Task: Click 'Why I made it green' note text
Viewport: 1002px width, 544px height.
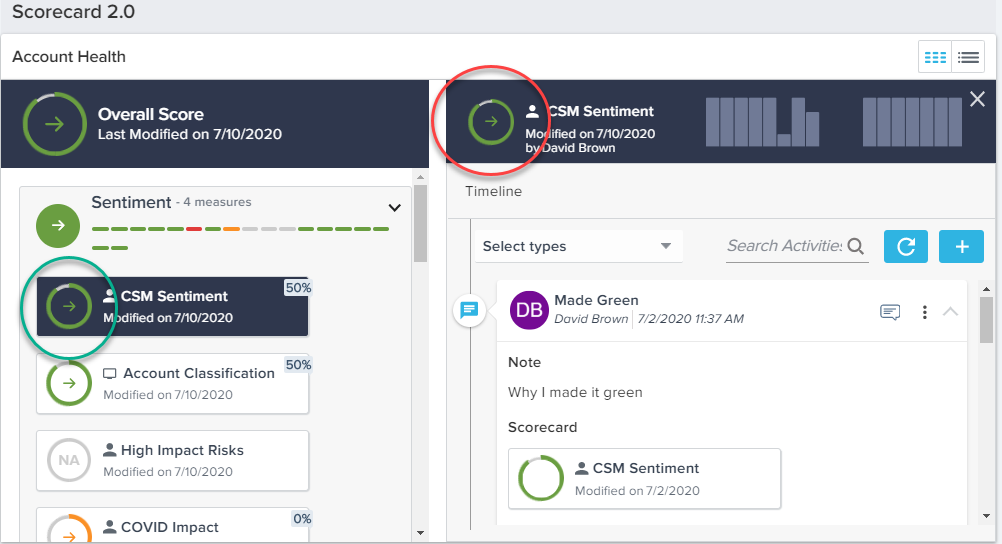Action: click(575, 392)
